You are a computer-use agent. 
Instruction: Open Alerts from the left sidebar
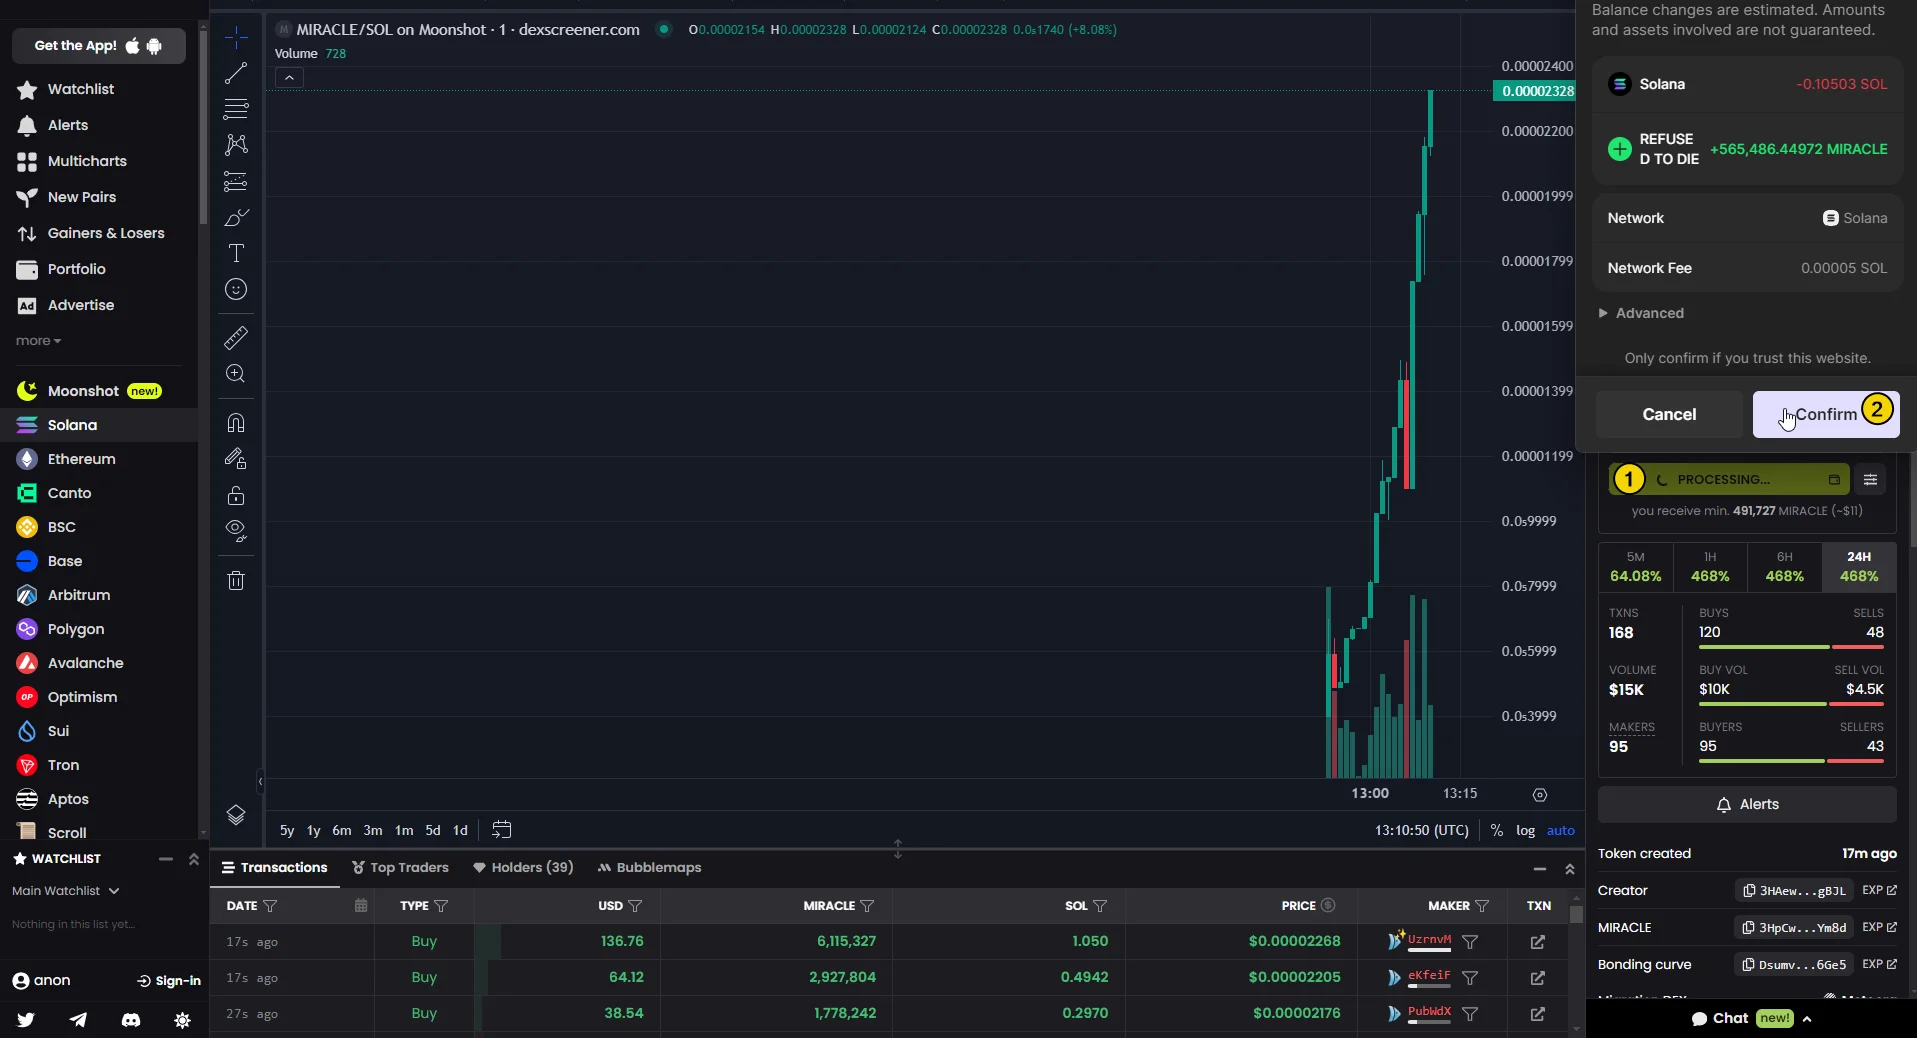(x=66, y=125)
